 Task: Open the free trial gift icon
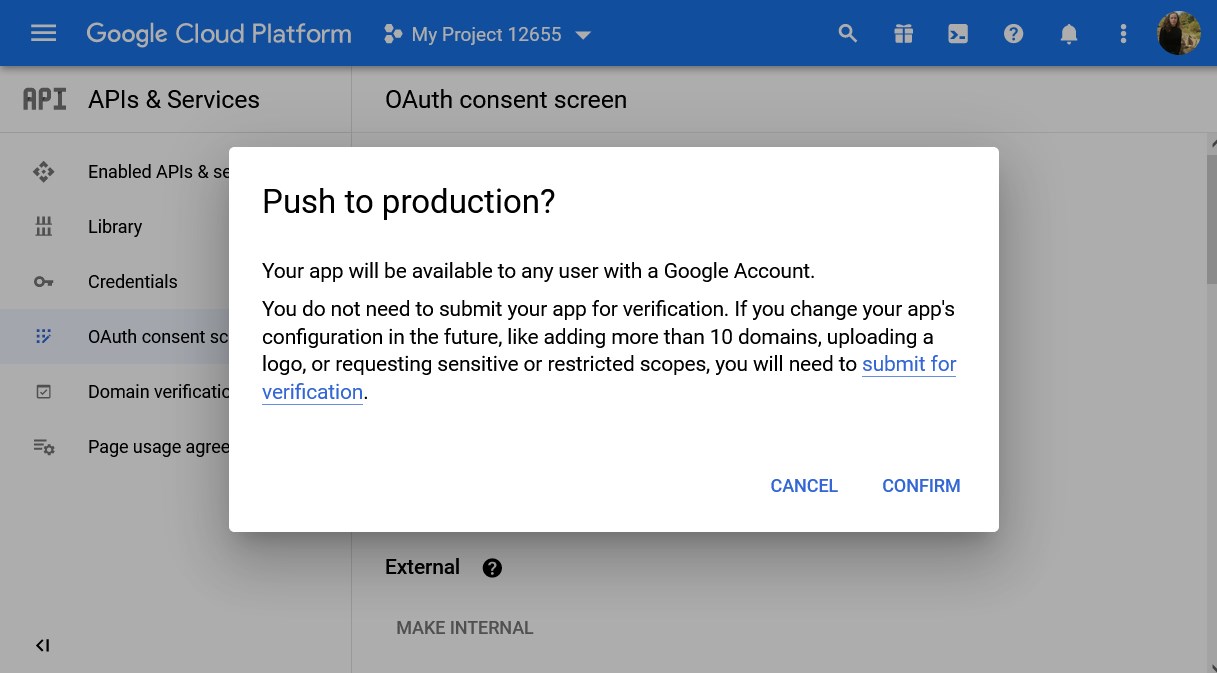904,34
